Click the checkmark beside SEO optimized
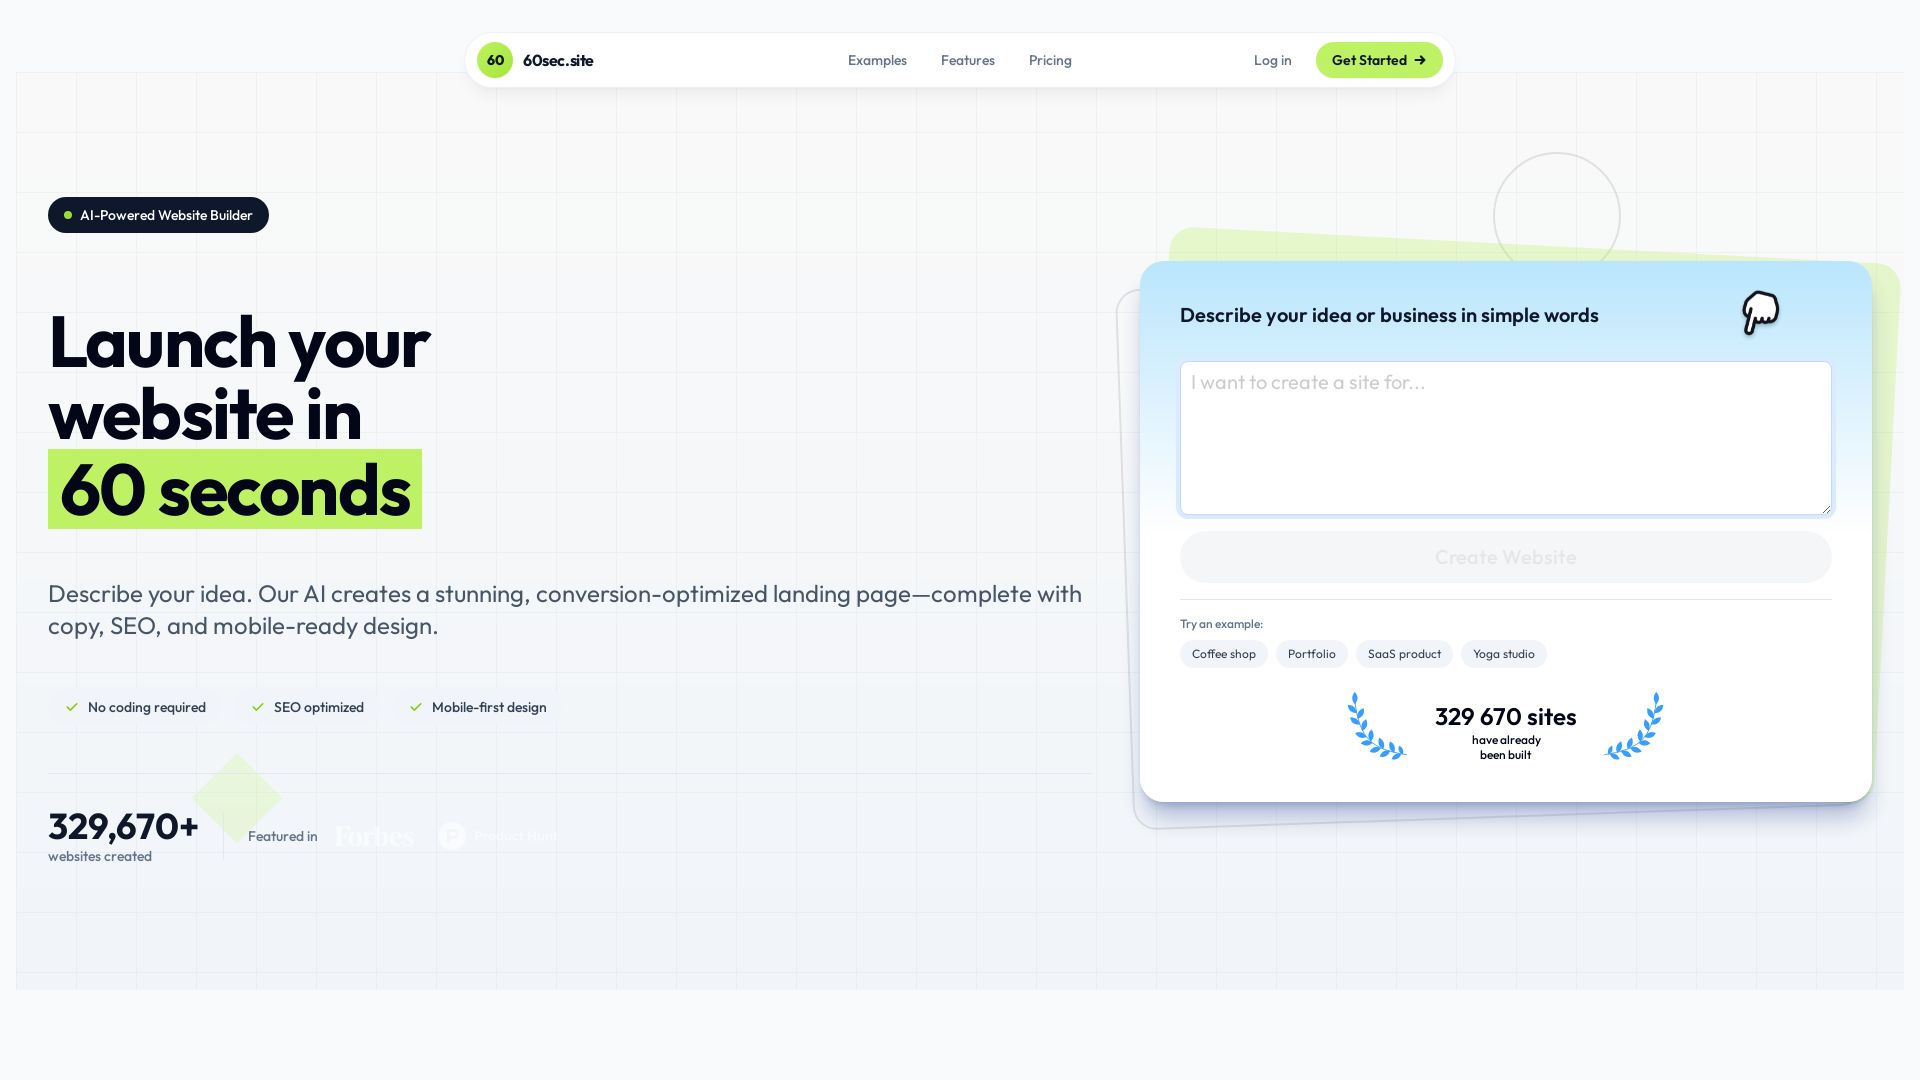Screen dimensions: 1920x1080 click(x=258, y=707)
